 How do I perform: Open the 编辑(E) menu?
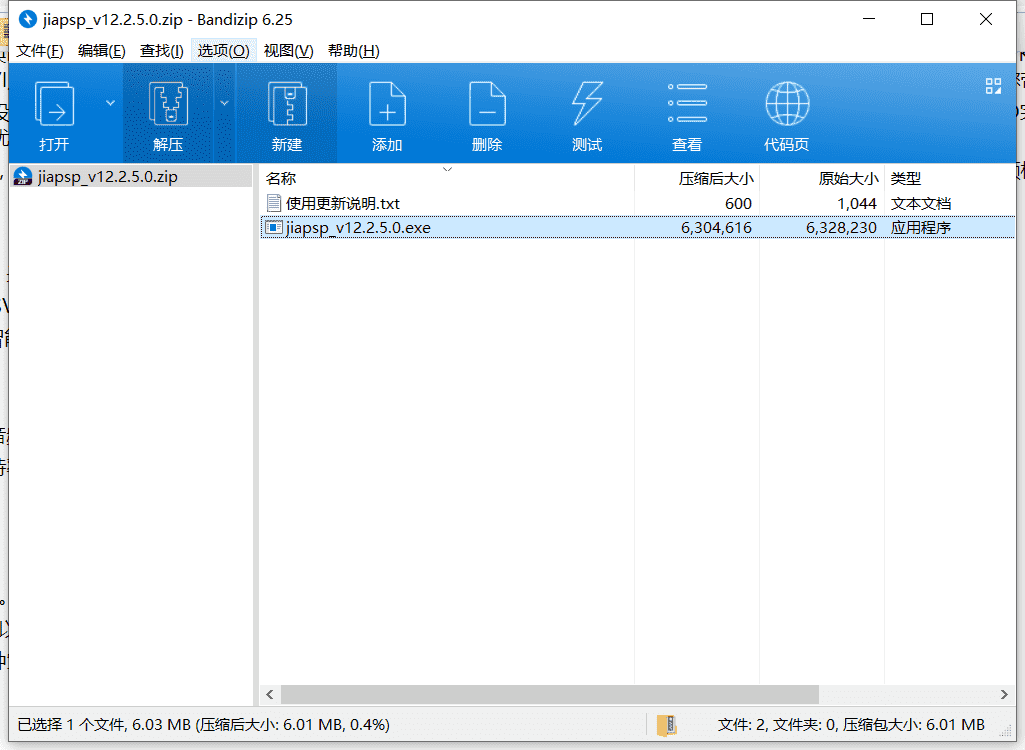click(x=101, y=51)
